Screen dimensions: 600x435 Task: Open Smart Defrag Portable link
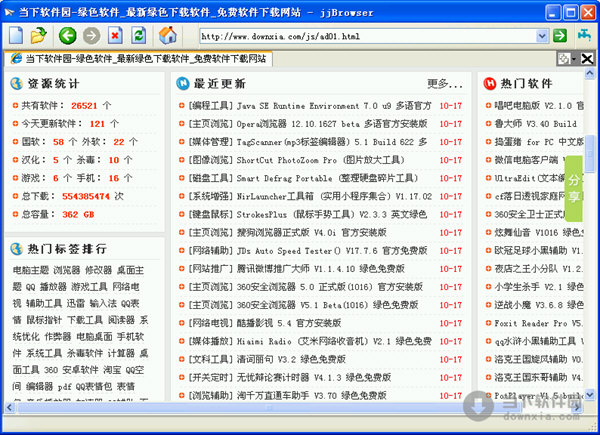(x=327, y=178)
